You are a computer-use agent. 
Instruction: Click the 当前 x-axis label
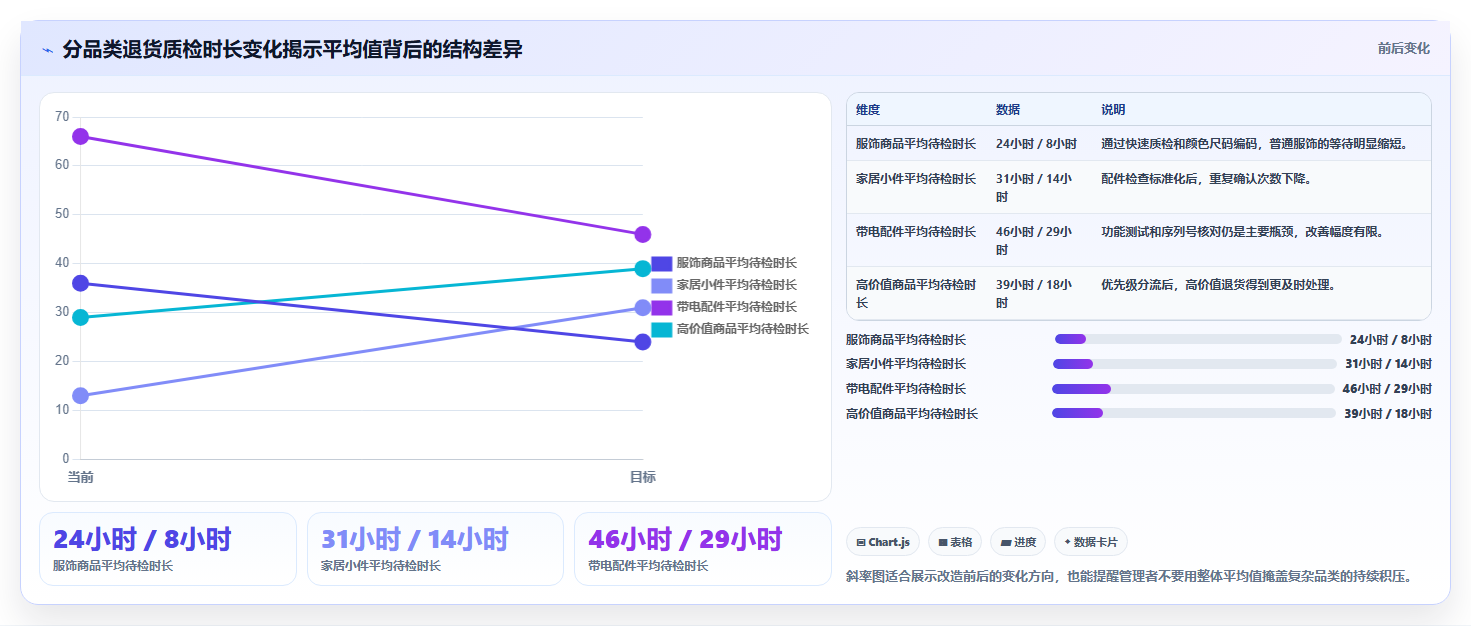[x=81, y=478]
